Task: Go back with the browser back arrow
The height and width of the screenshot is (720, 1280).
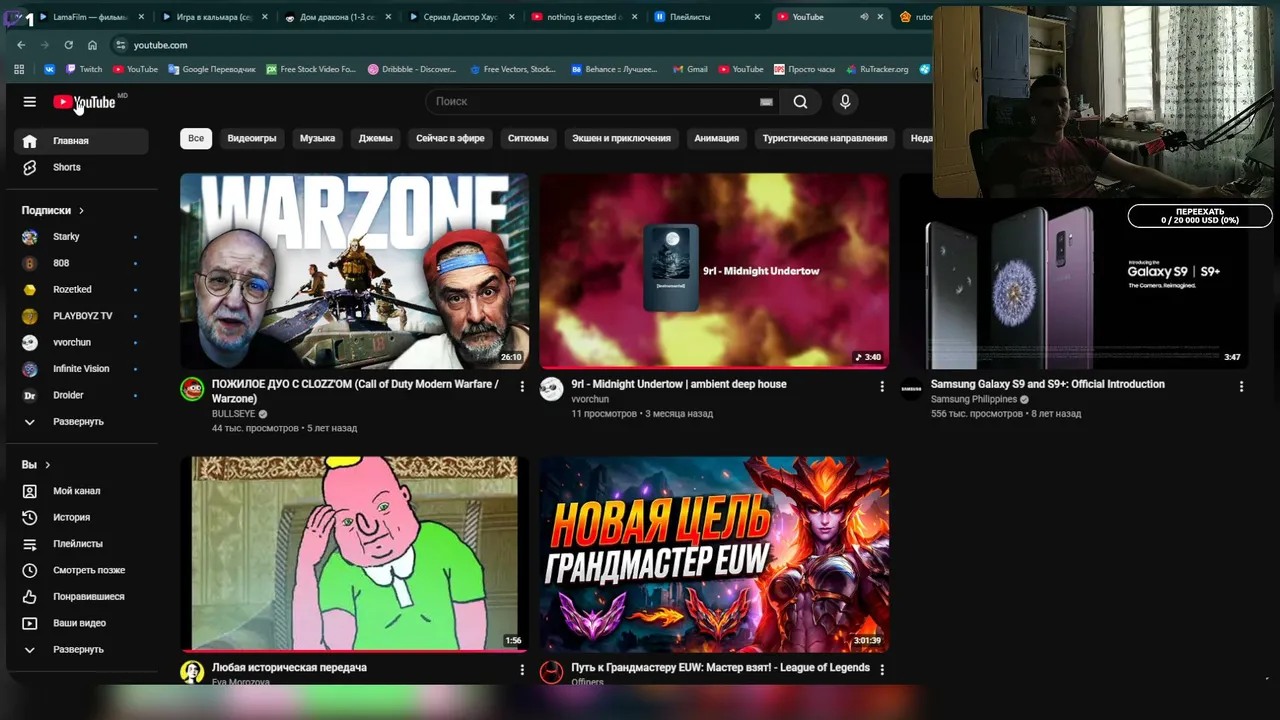Action: point(21,45)
